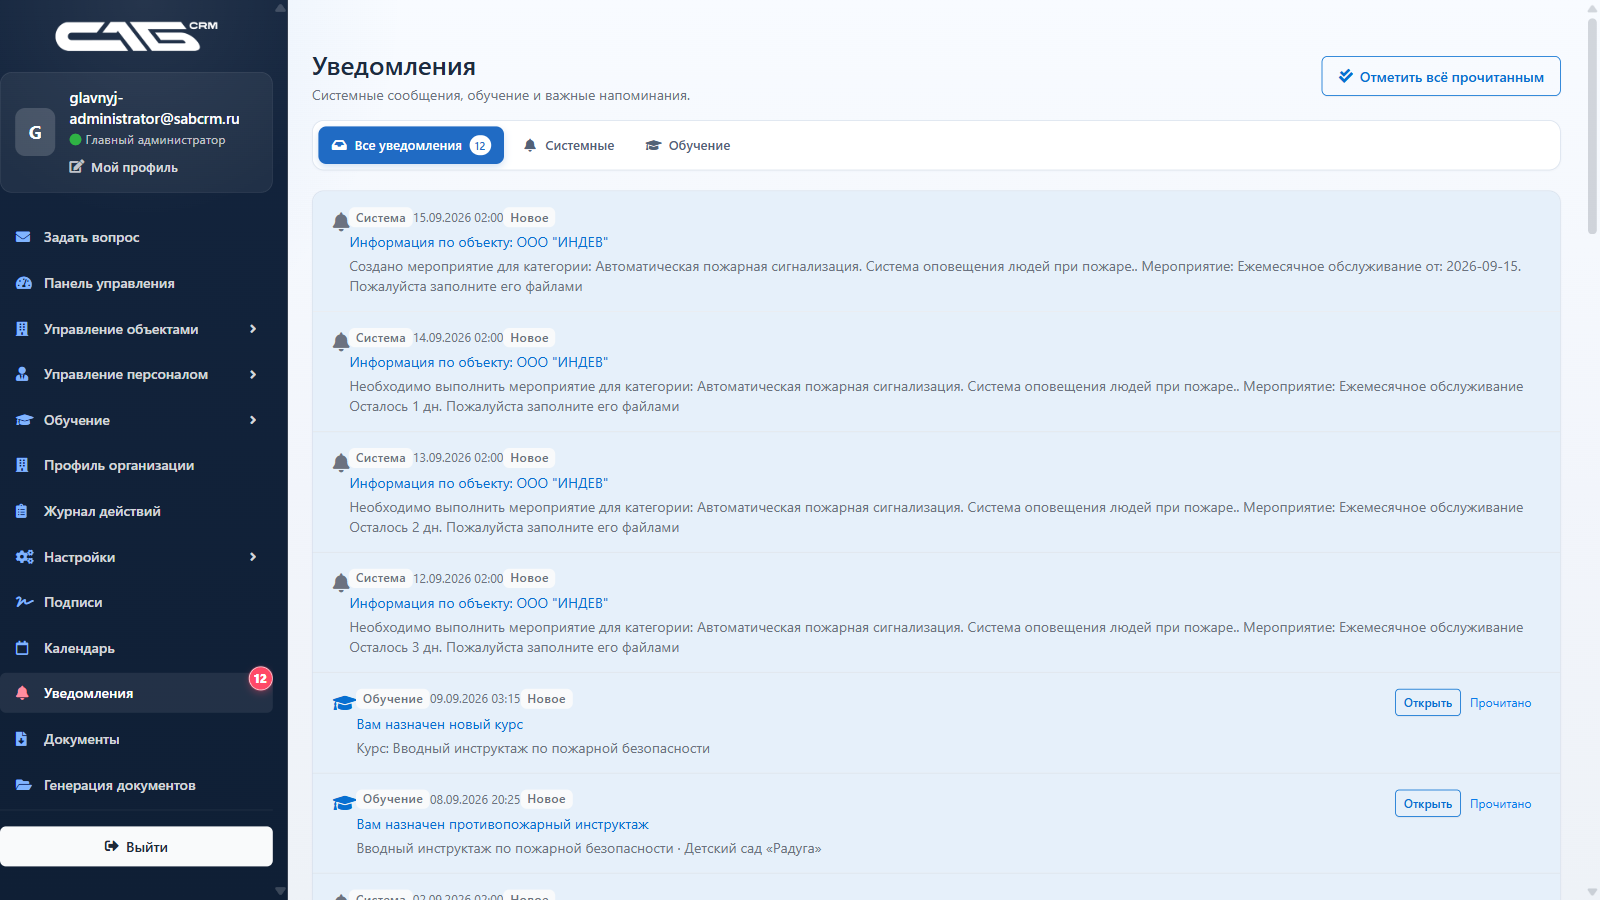Open link Вам назначен новый курс
Image resolution: width=1600 pixels, height=900 pixels.
point(440,724)
